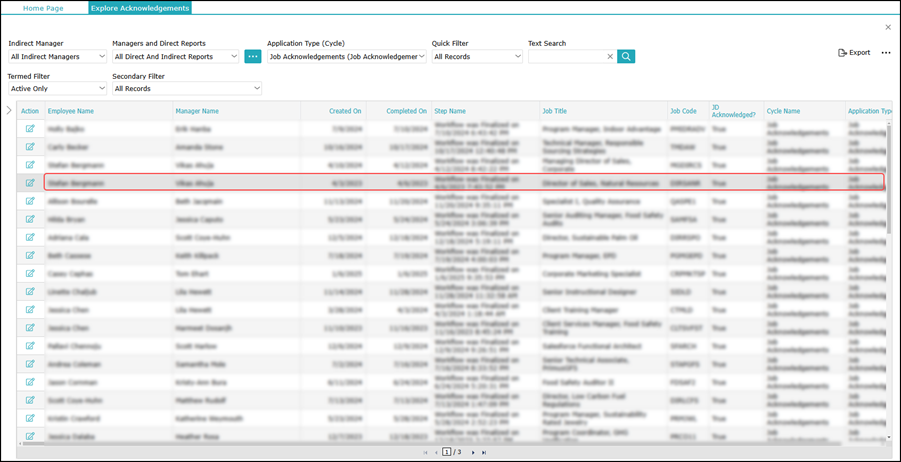Expand the side panel arrow left of the Action column

click(x=9, y=110)
